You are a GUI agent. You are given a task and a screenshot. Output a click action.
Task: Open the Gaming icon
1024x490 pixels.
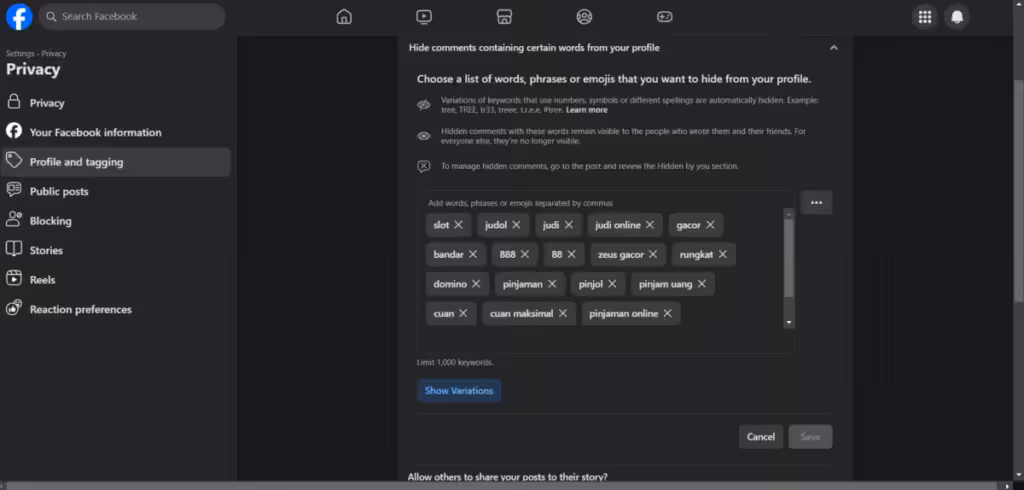pos(664,17)
